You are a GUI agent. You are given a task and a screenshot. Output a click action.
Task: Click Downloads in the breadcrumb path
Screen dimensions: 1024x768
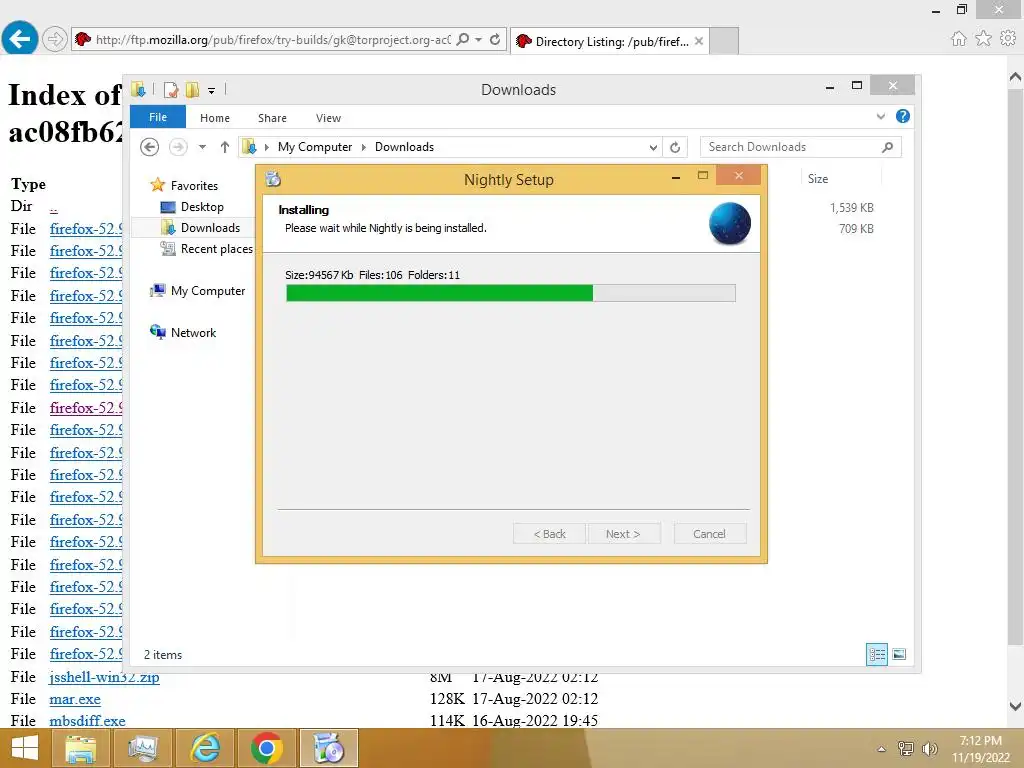[x=404, y=147]
